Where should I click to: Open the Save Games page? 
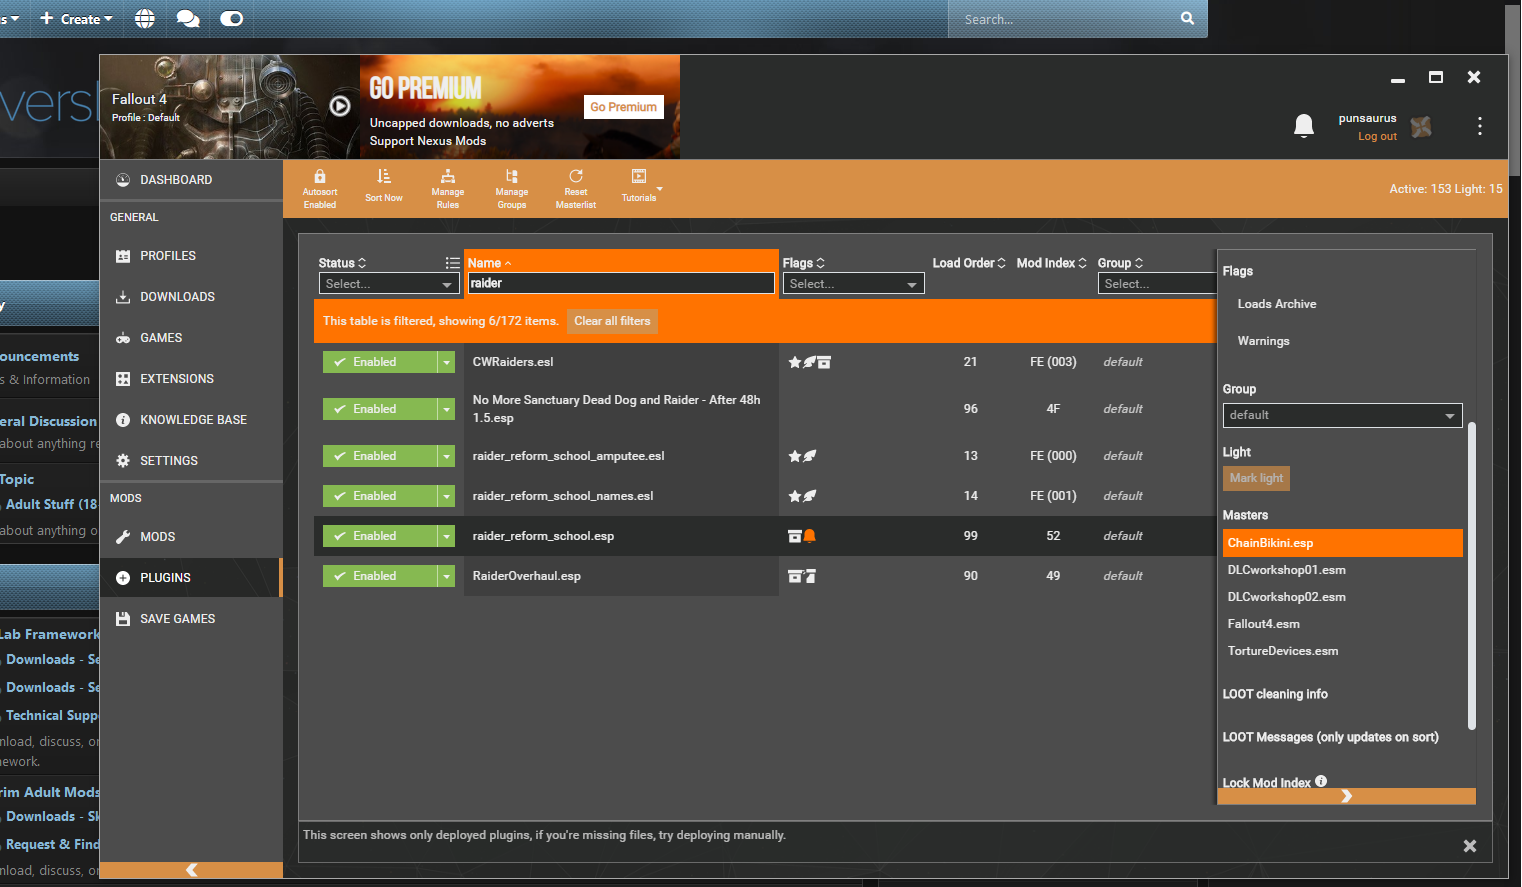191,619
